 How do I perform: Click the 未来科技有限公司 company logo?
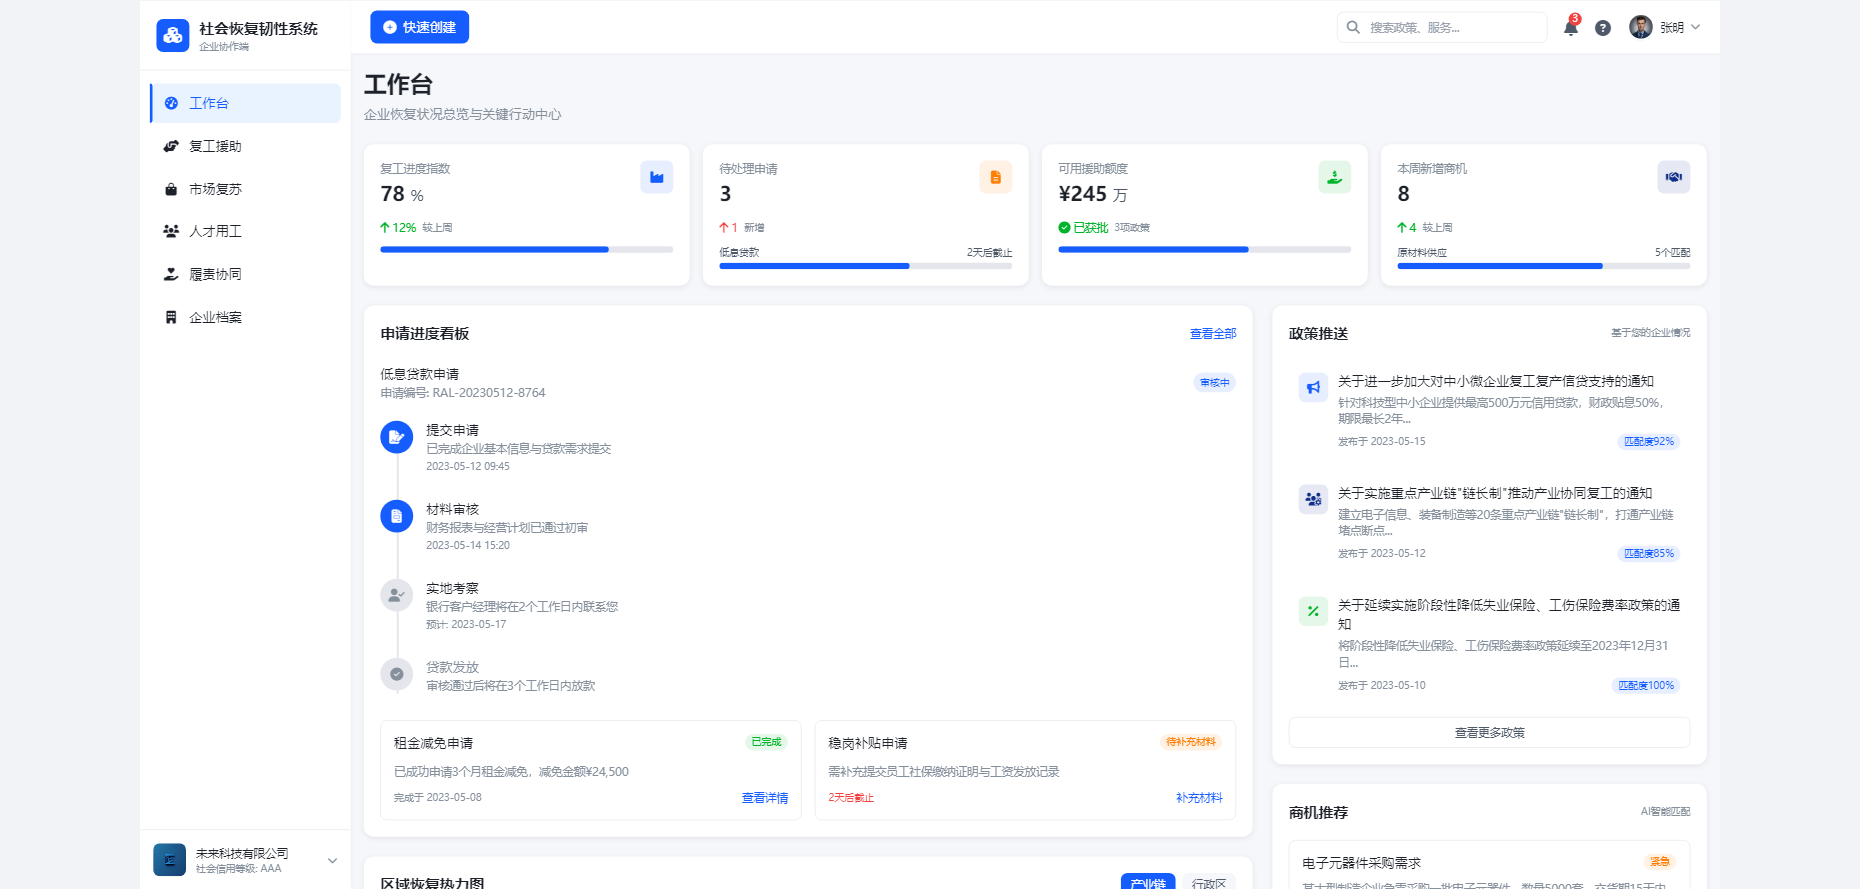(x=169, y=860)
